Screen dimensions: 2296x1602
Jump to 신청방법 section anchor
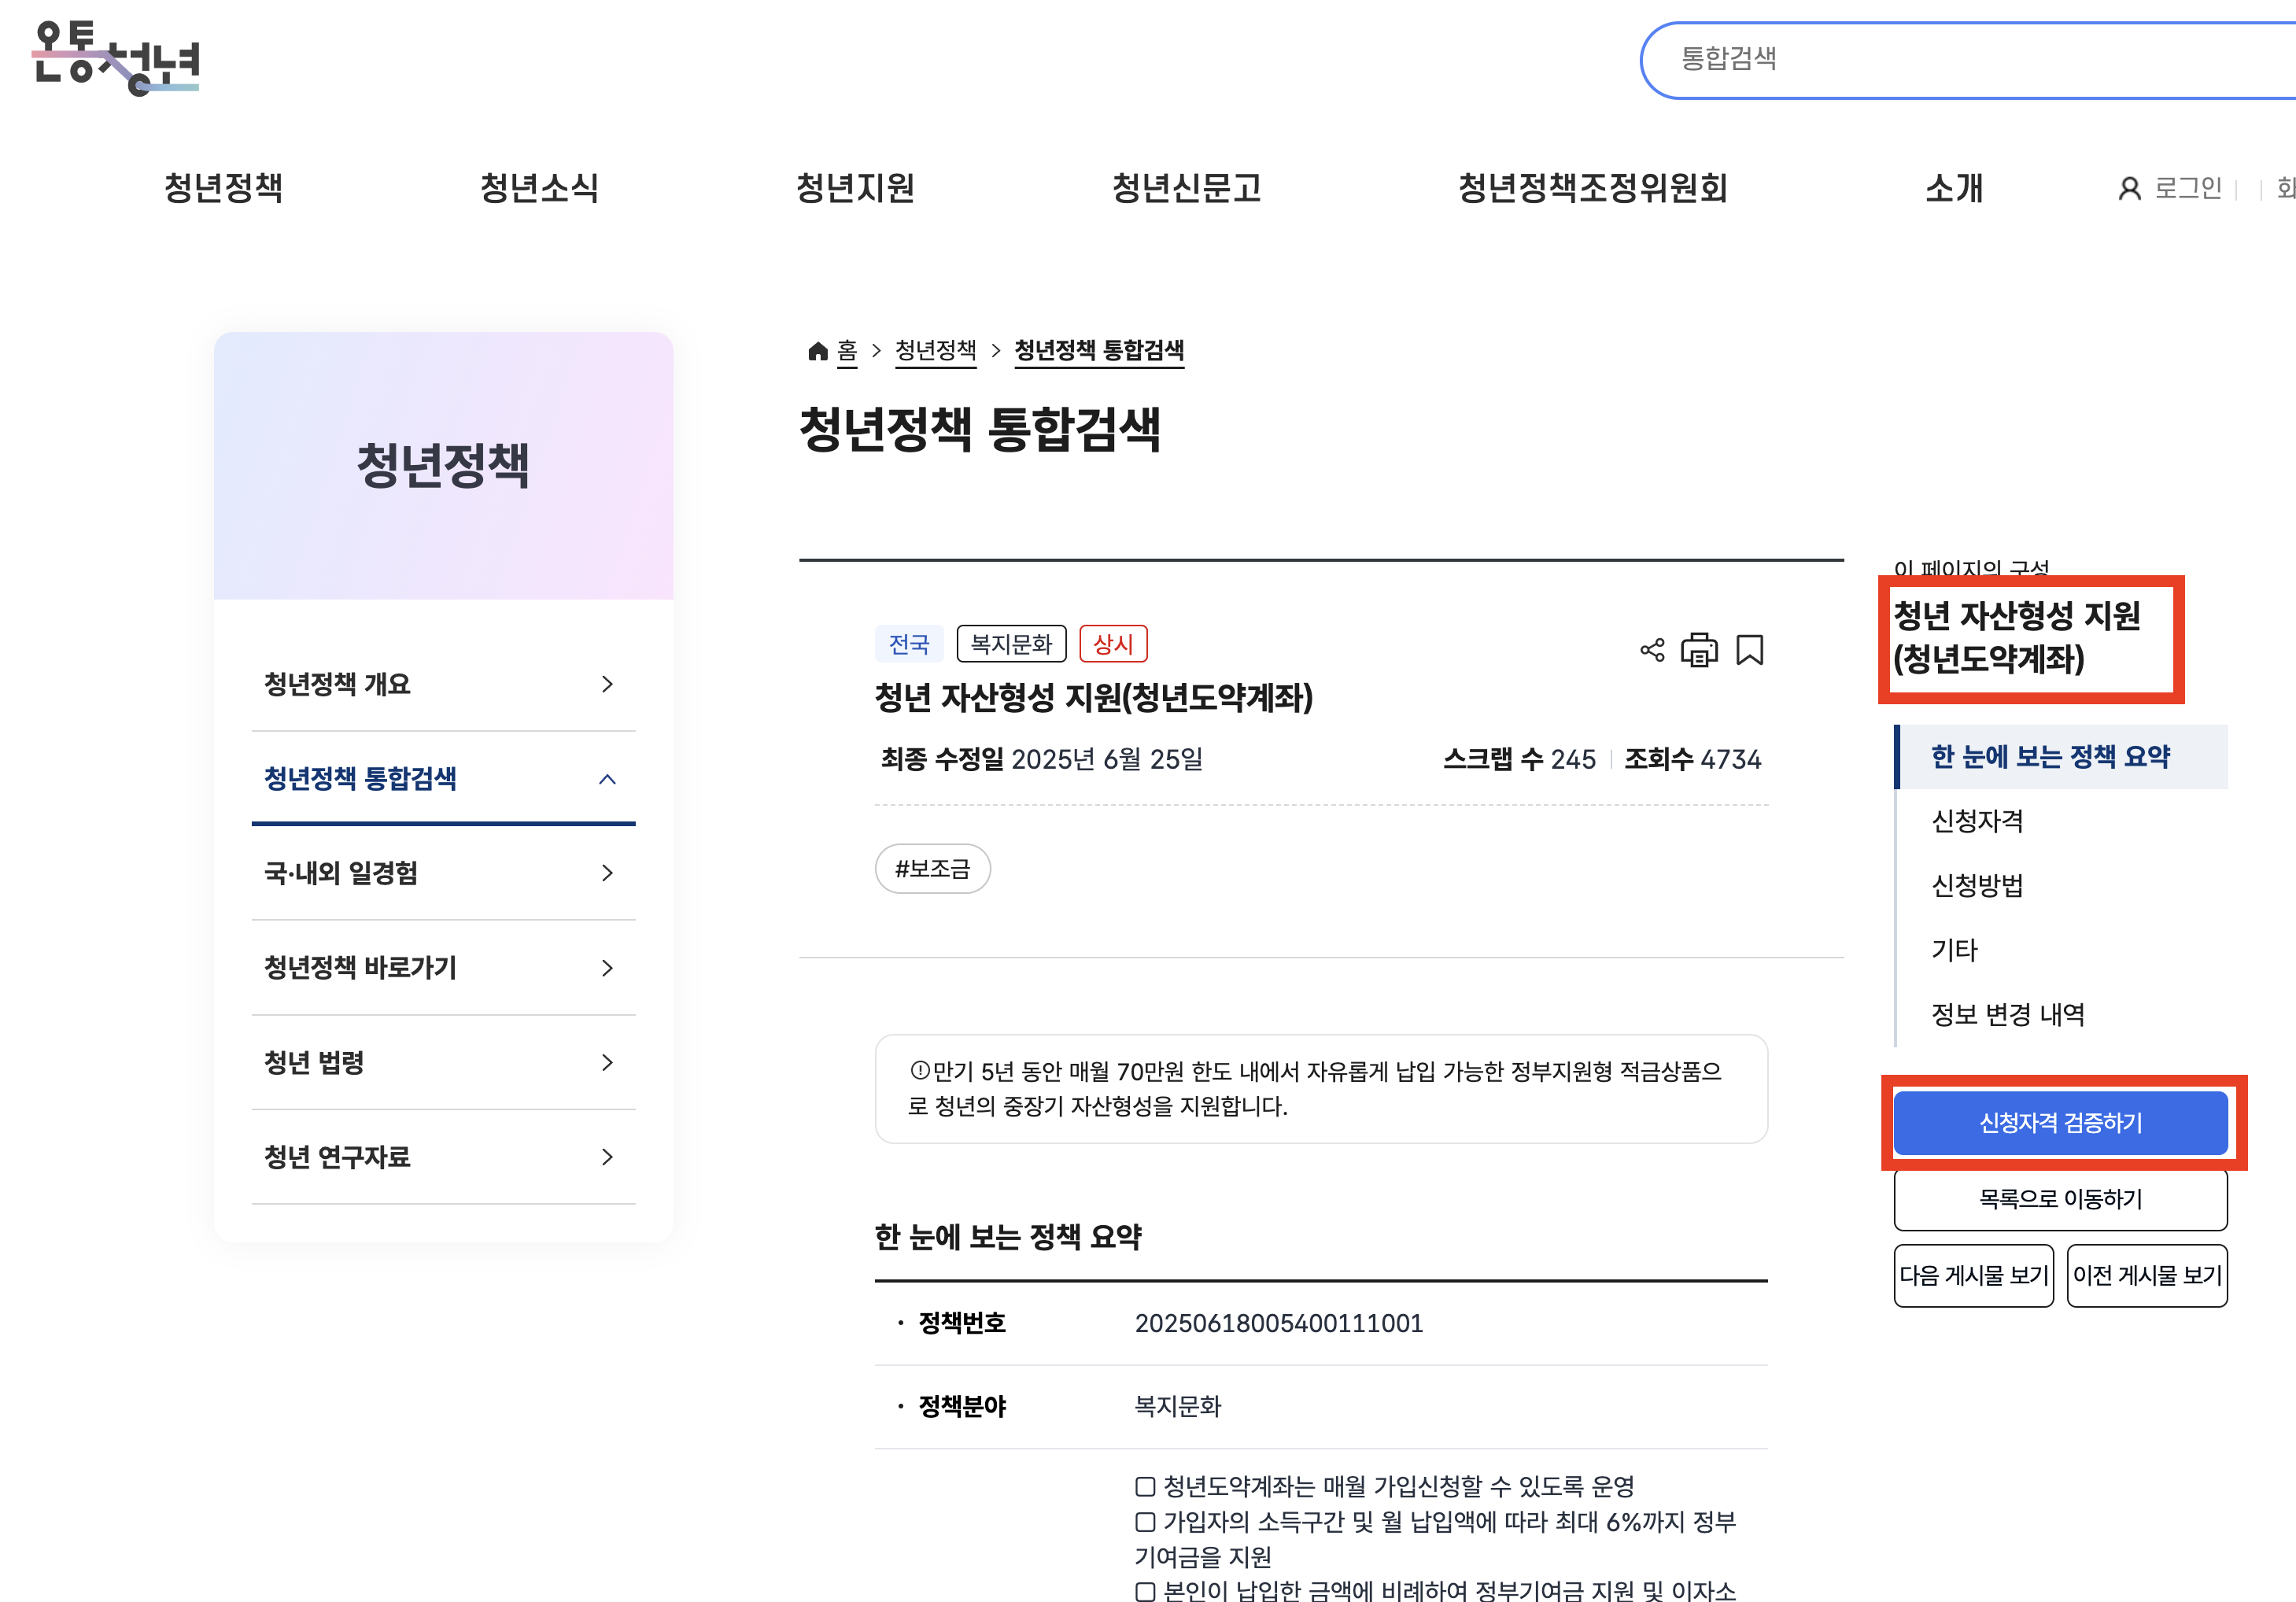[x=1977, y=885]
